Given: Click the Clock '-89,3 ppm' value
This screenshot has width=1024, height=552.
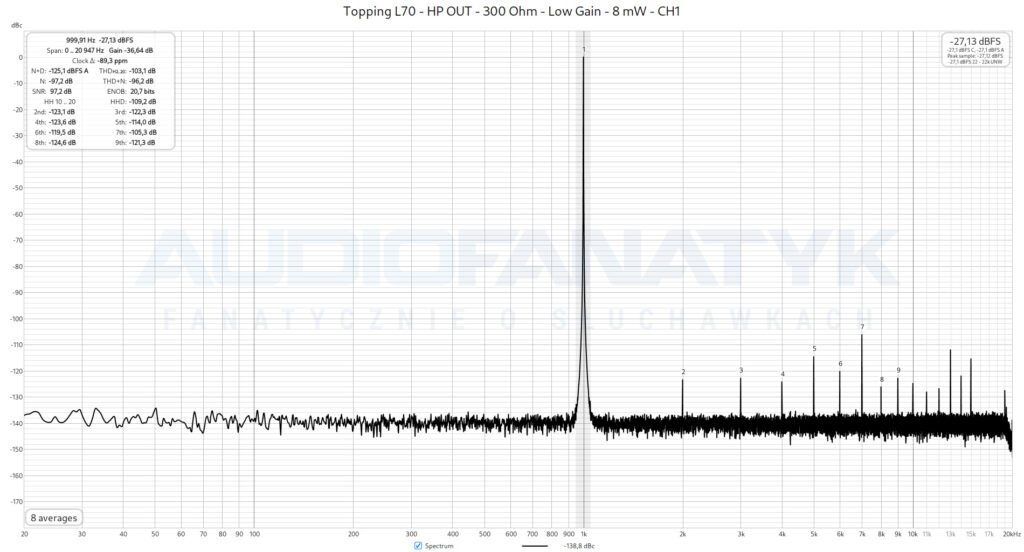Looking at the screenshot, I should [112, 61].
